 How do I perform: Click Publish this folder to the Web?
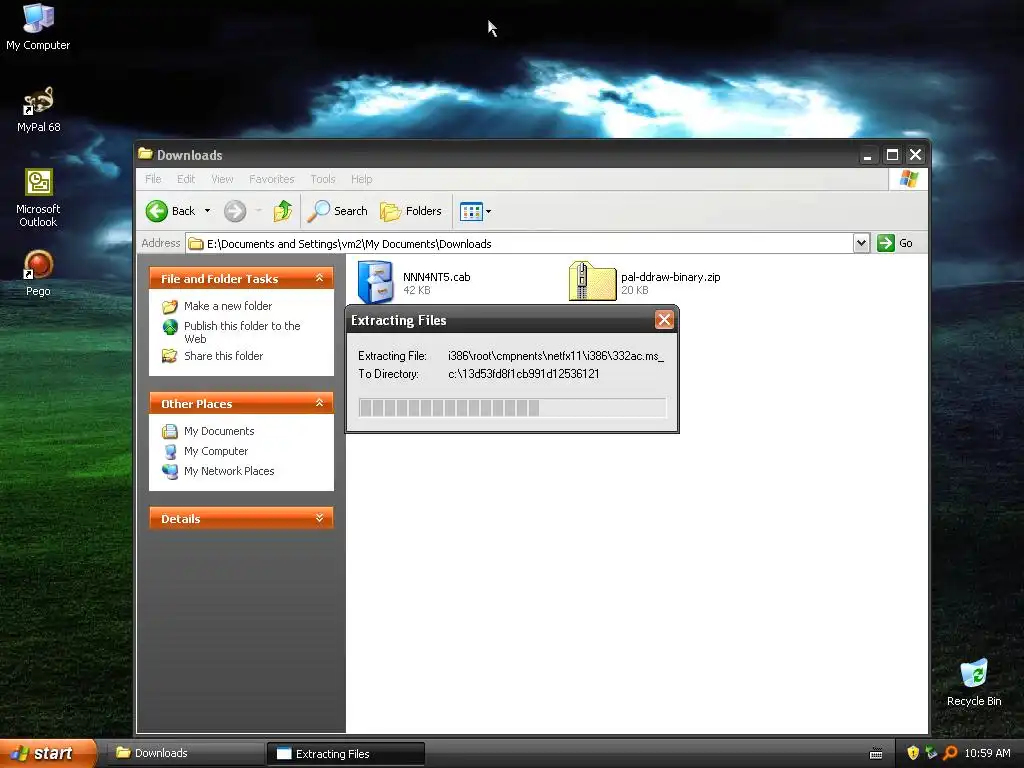click(242, 332)
